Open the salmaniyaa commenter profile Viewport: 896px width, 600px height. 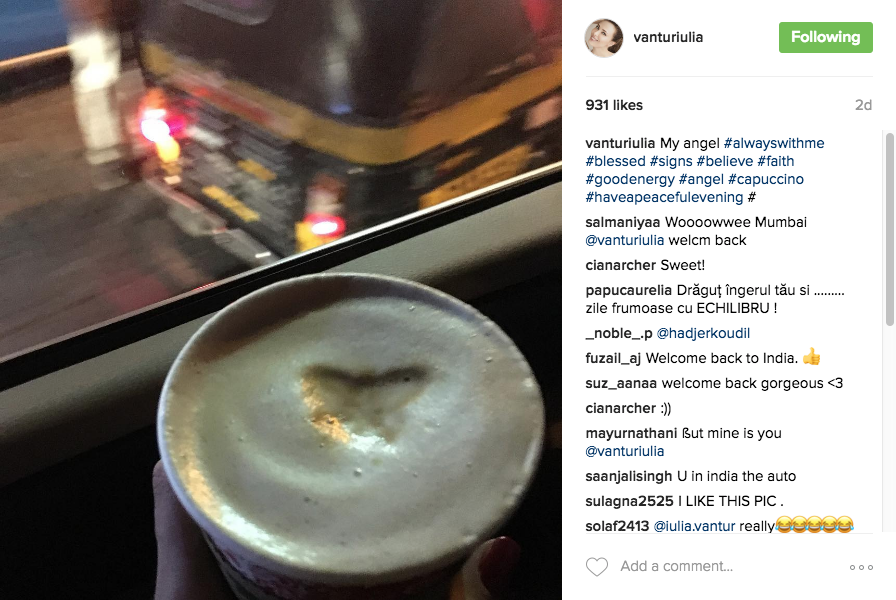pos(622,222)
